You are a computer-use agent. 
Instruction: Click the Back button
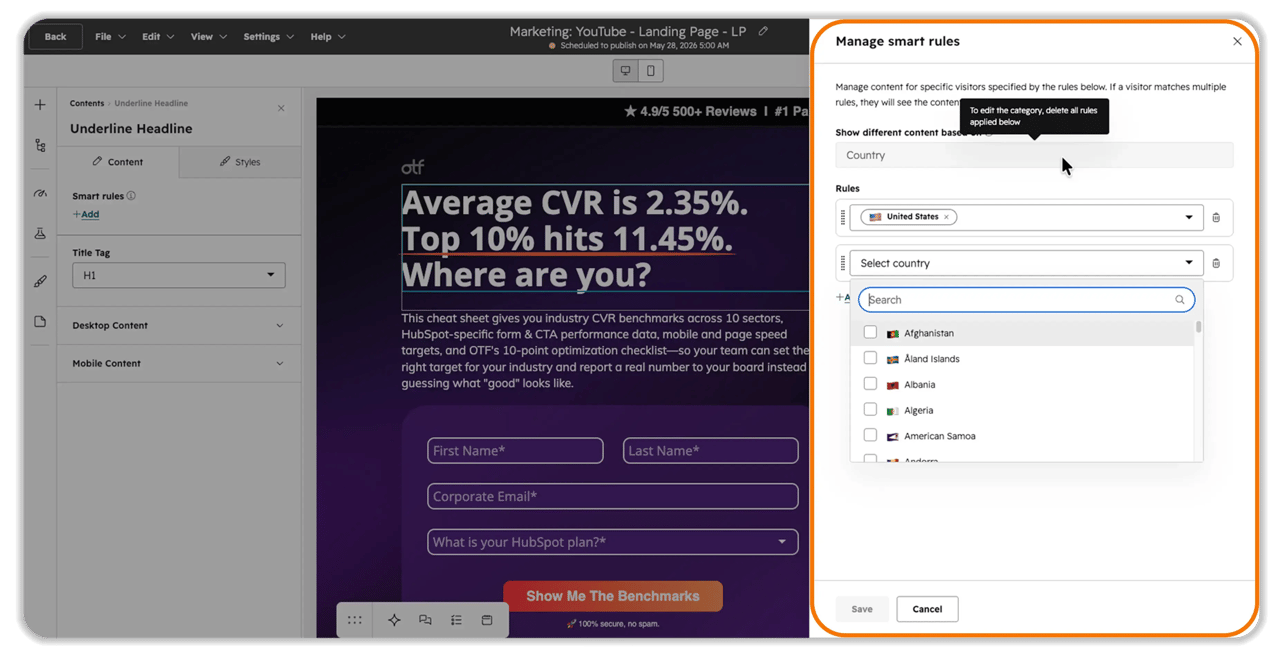pyautogui.click(x=55, y=37)
